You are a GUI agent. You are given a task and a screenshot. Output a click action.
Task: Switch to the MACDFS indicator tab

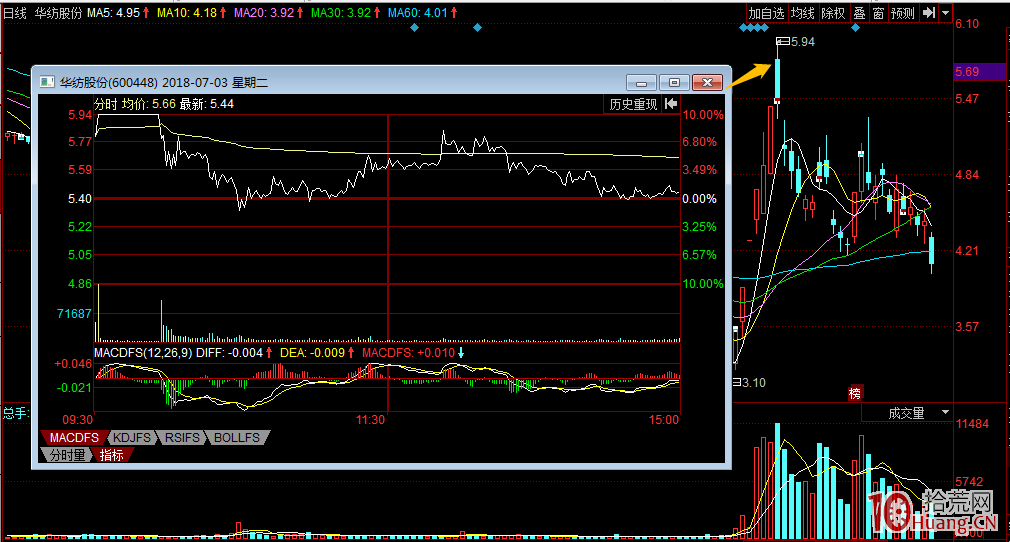click(74, 438)
